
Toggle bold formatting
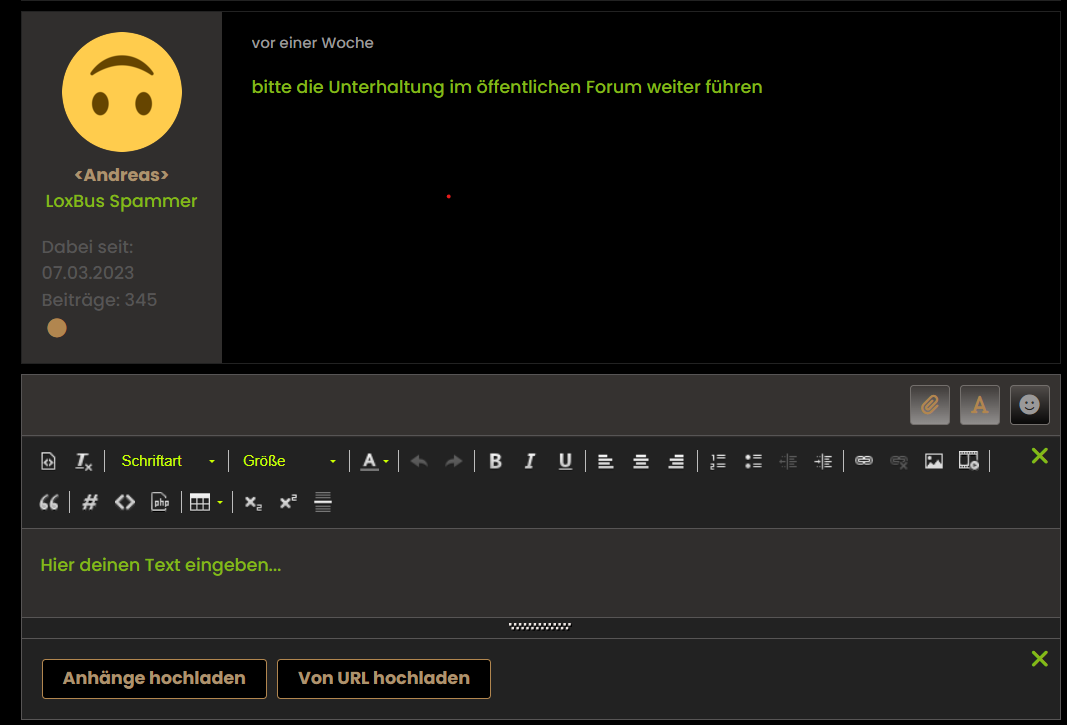point(495,461)
